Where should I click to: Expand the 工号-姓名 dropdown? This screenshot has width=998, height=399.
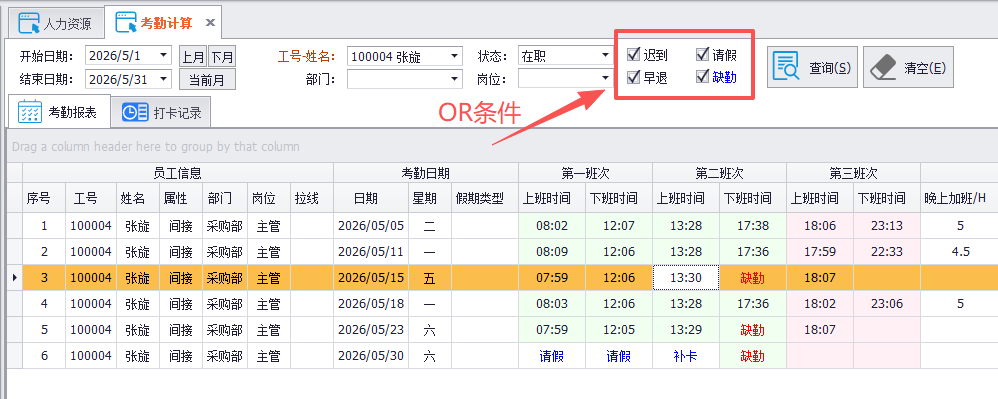(454, 56)
